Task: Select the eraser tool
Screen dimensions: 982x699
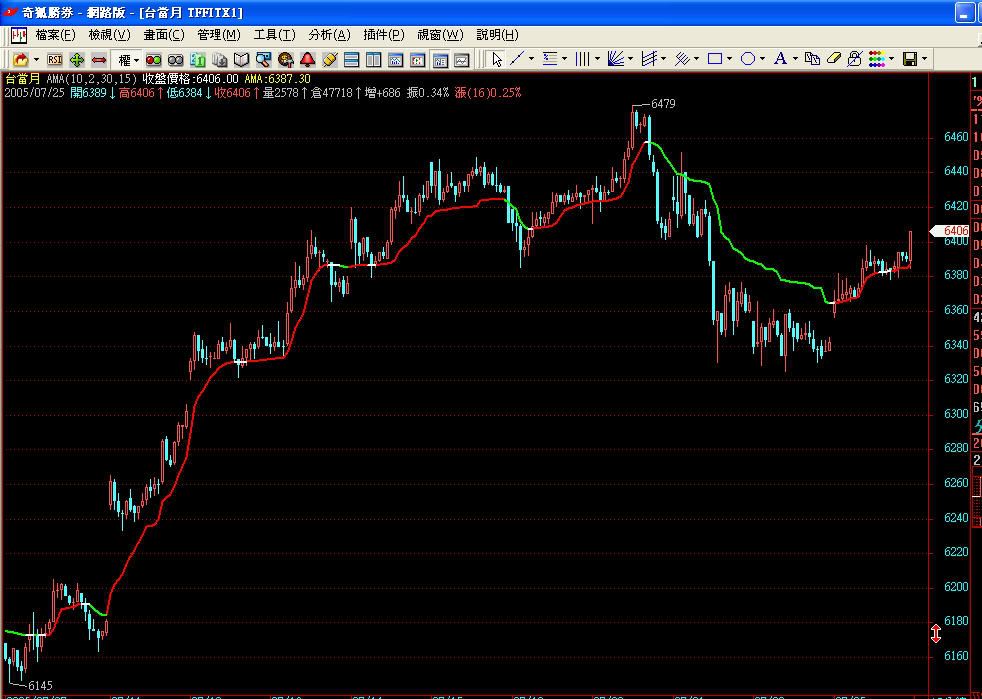Action: 834,59
